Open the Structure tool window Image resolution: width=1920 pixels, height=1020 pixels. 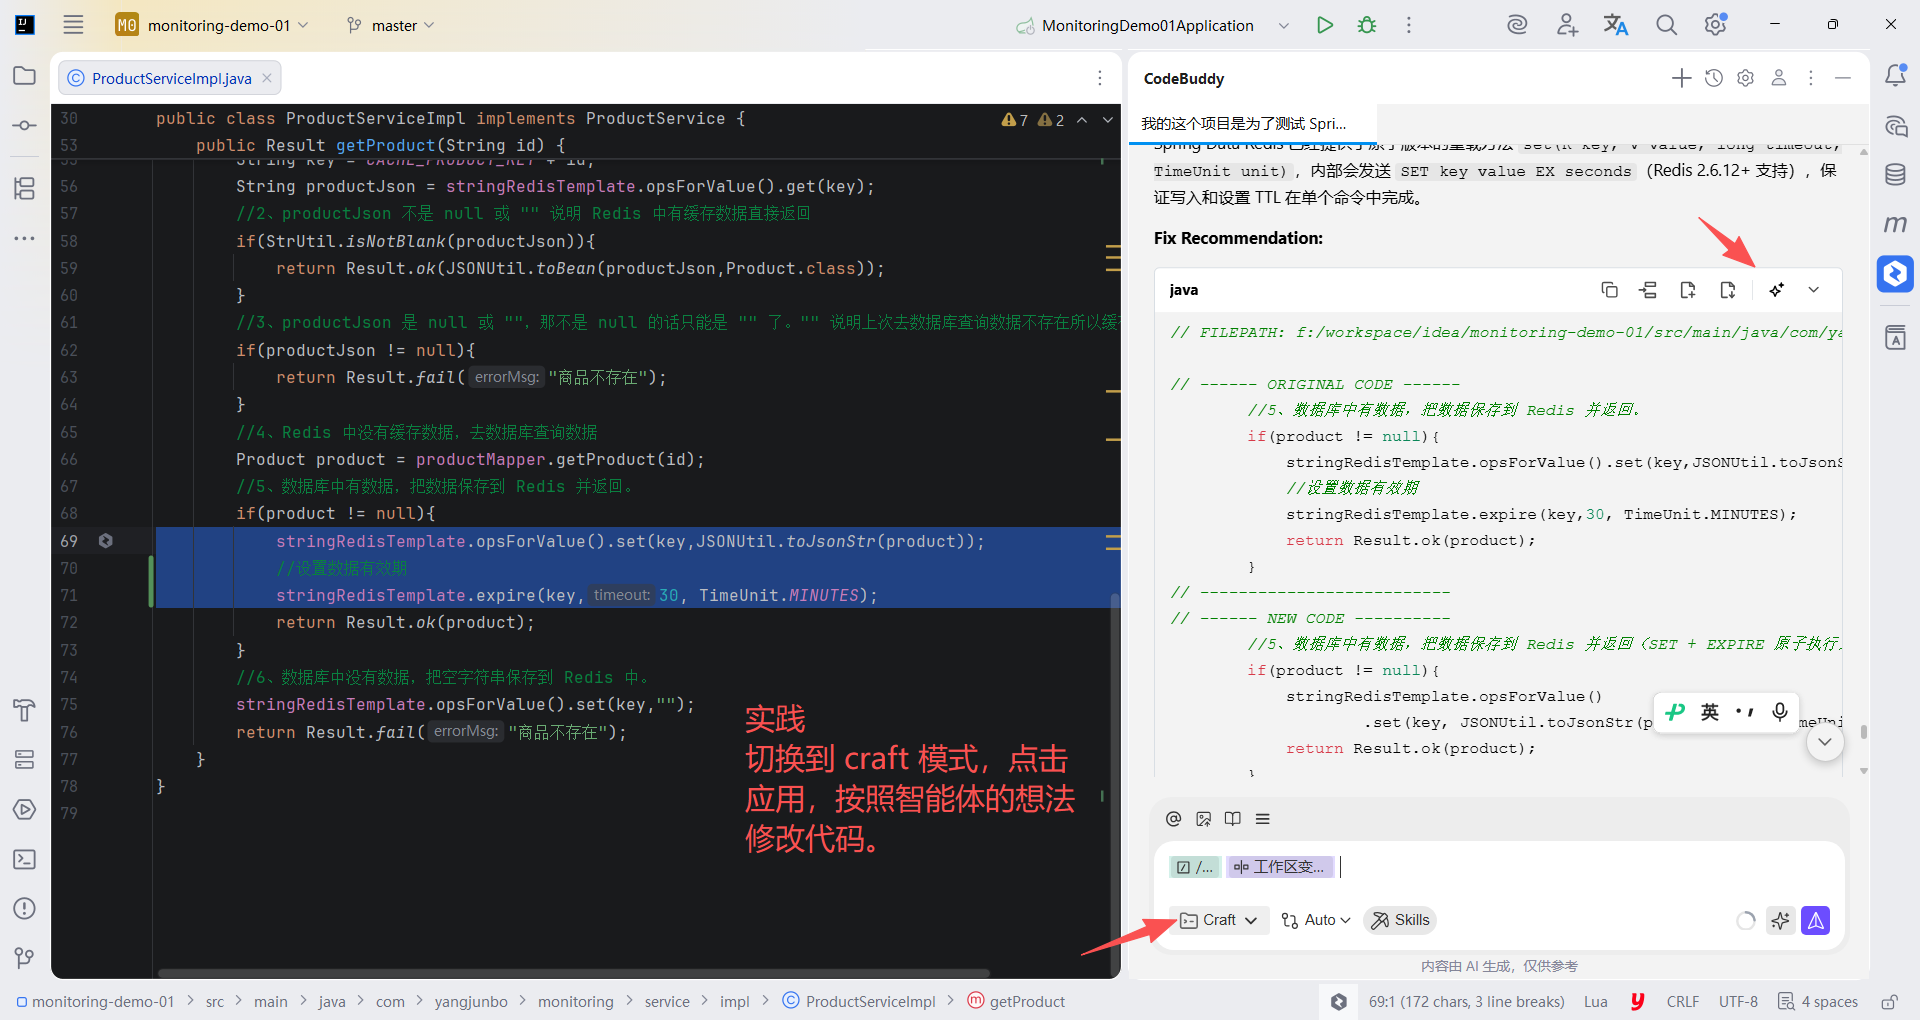click(x=25, y=188)
